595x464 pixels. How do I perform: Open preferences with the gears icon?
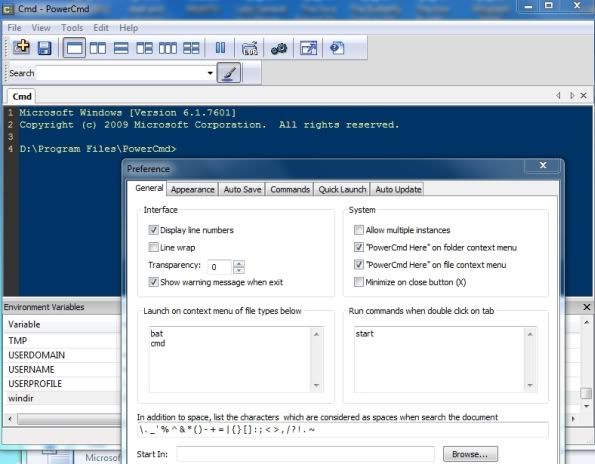coord(279,49)
